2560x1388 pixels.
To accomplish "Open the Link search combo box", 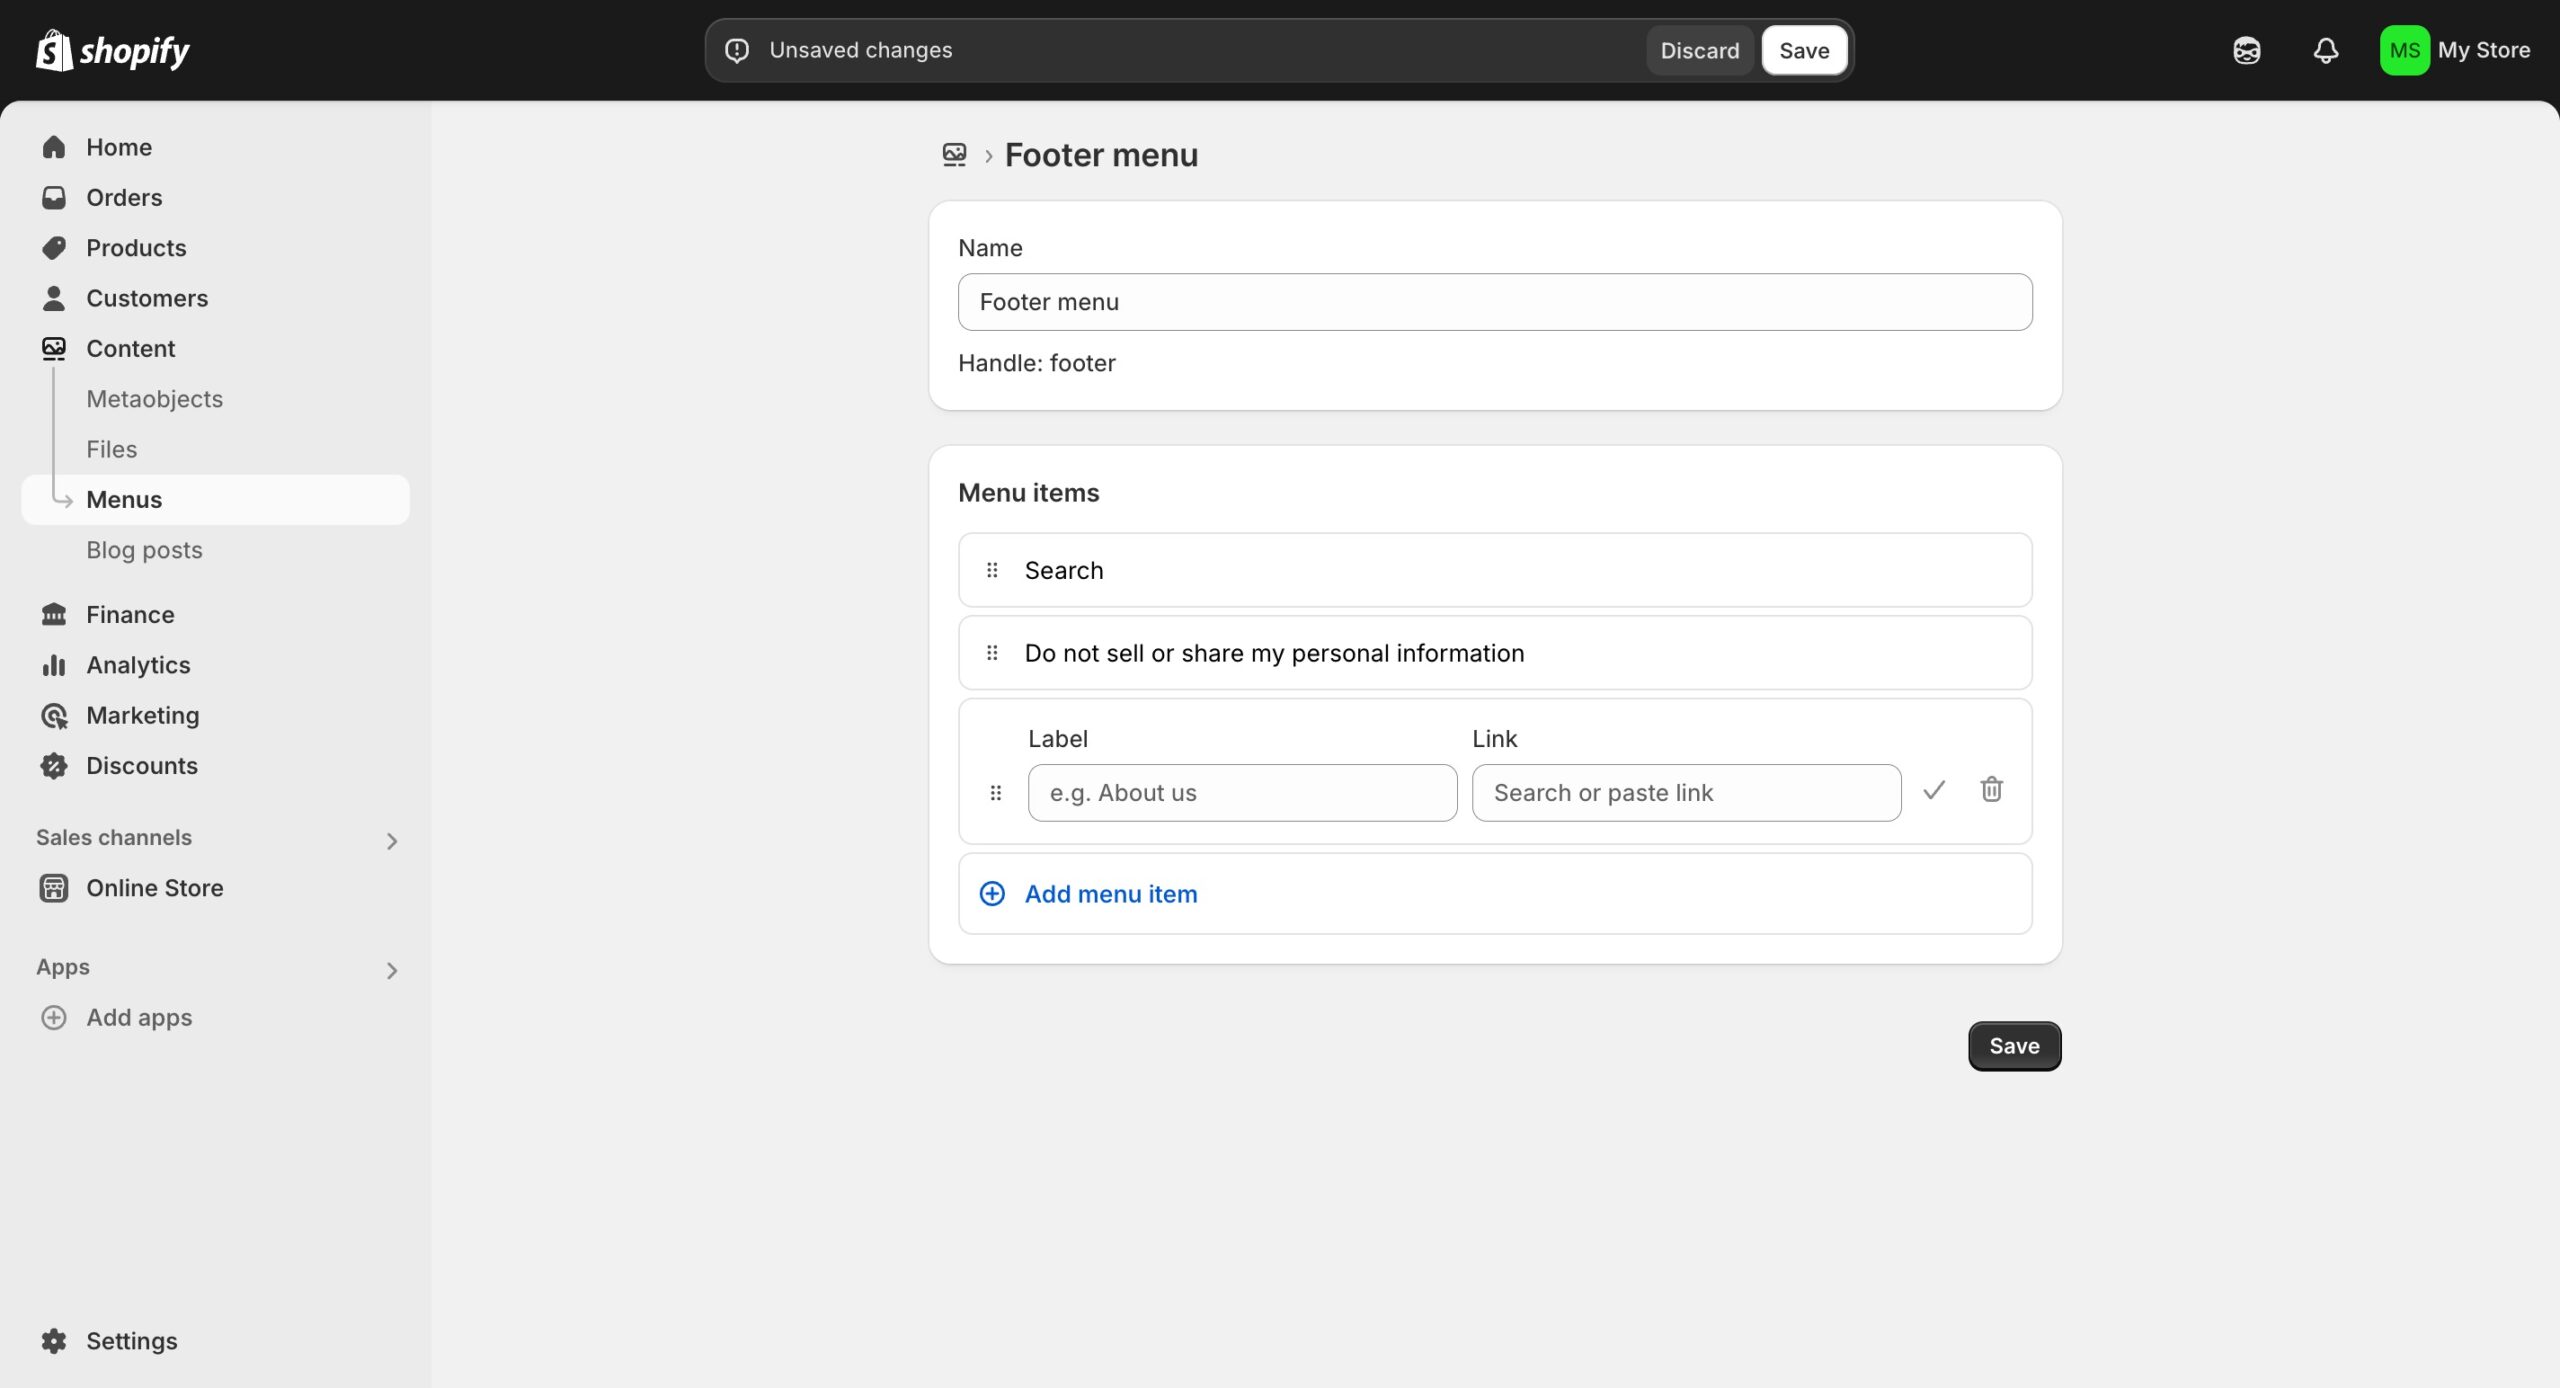I will 1686,793.
